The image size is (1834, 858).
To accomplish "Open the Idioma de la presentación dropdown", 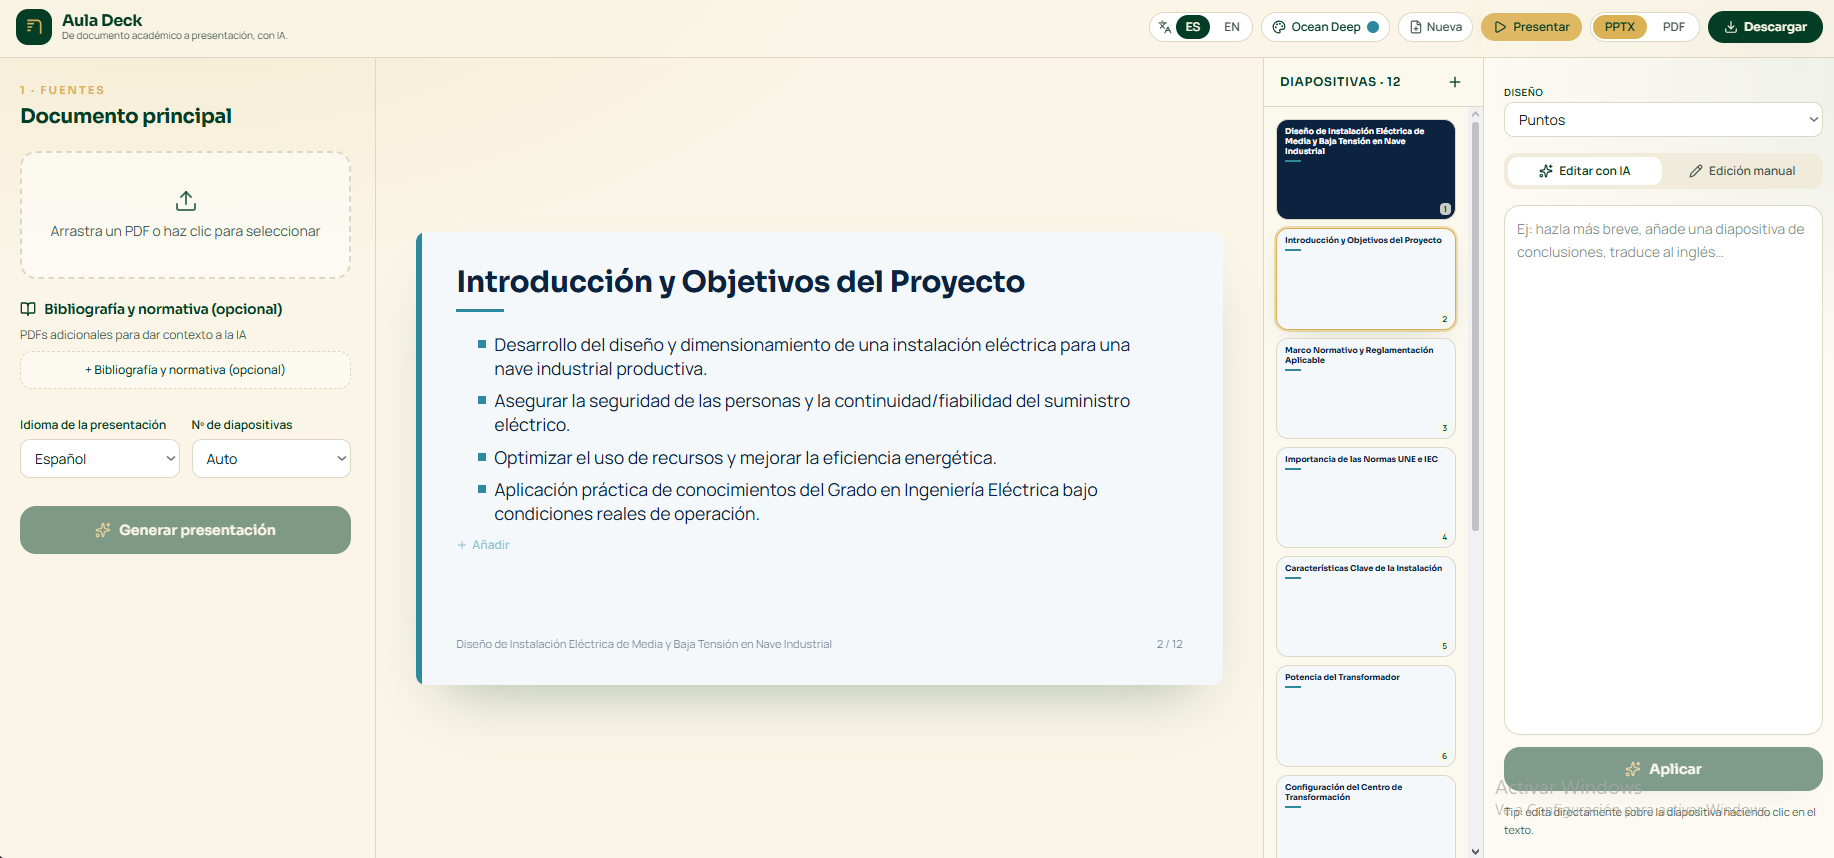I will point(100,459).
